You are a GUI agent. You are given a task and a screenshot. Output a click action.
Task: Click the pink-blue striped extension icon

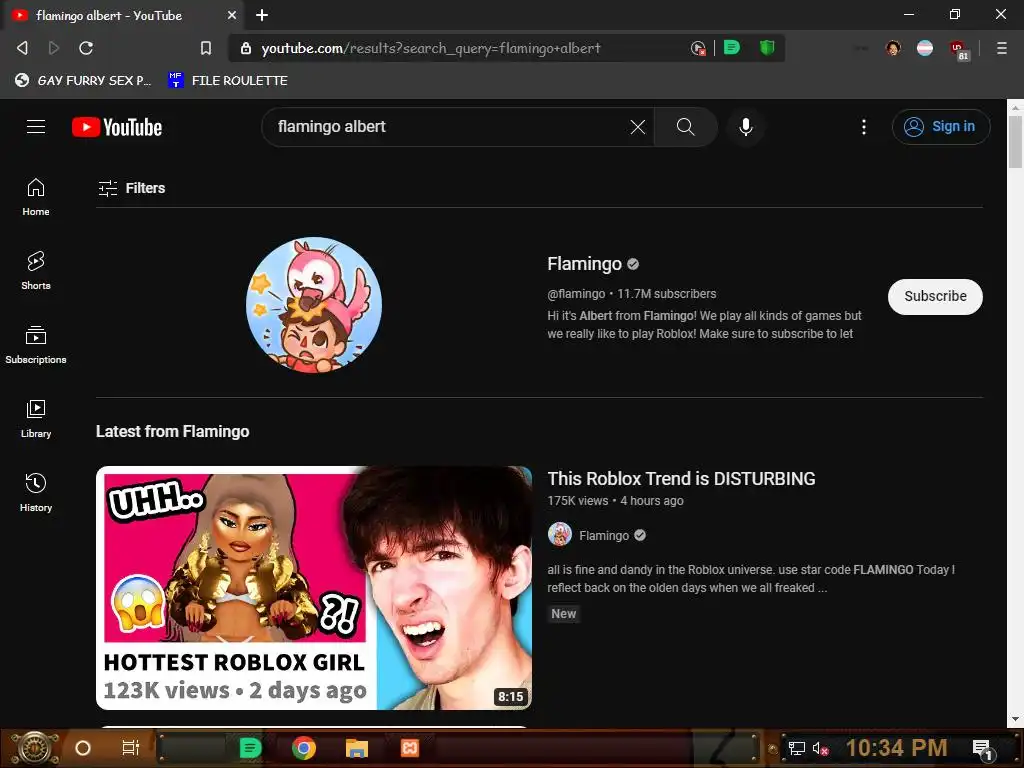pyautogui.click(x=925, y=48)
